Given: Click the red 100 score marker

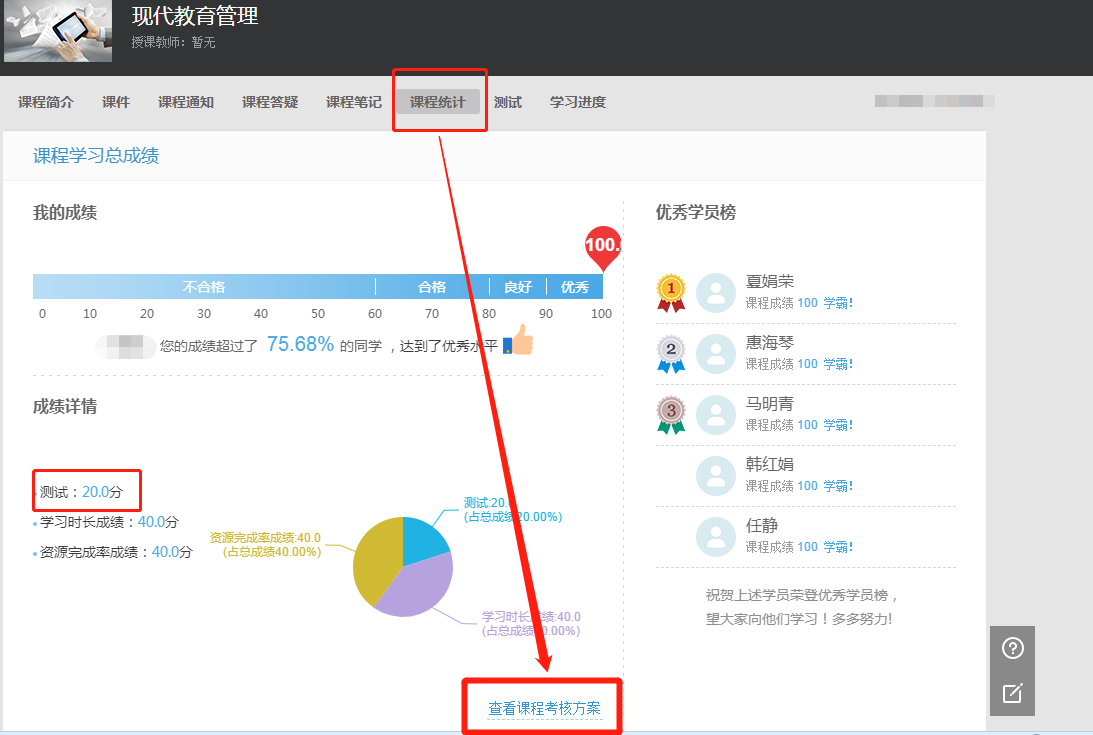Looking at the screenshot, I should (602, 246).
